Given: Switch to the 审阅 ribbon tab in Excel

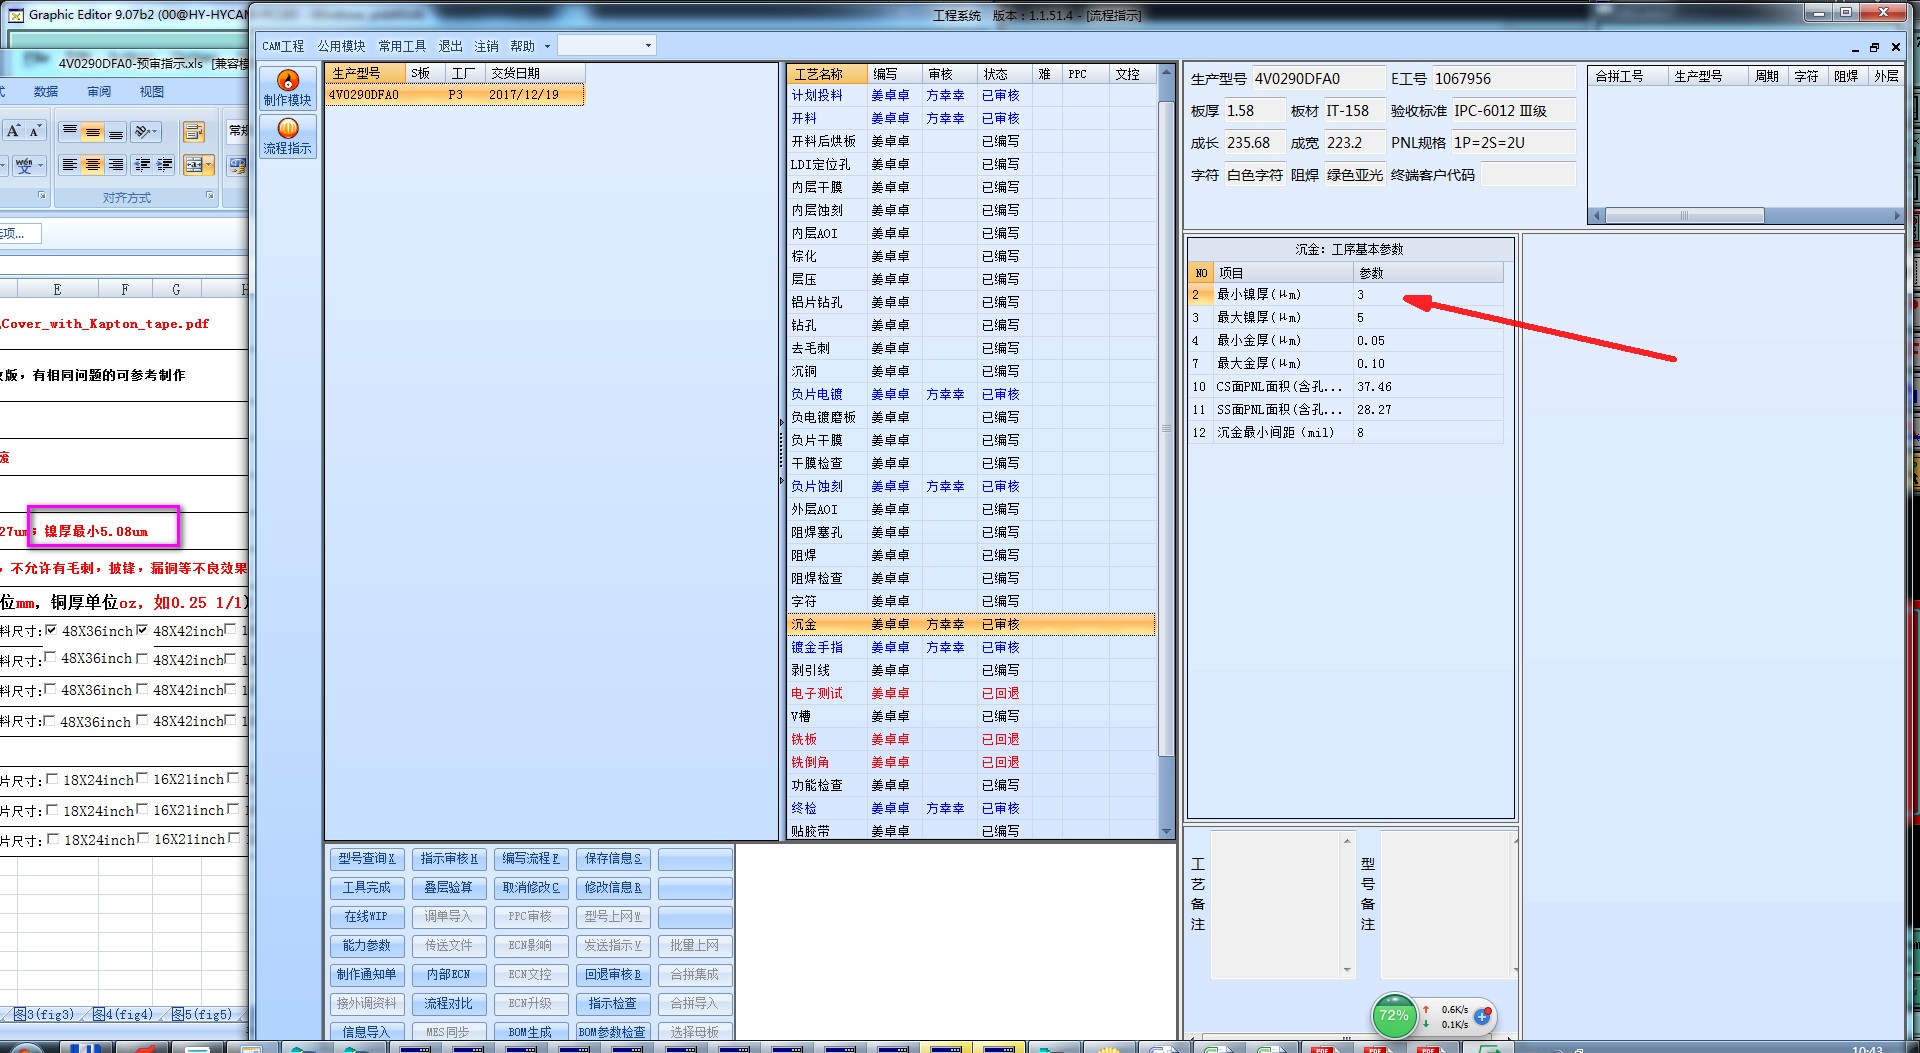Looking at the screenshot, I should [x=99, y=92].
